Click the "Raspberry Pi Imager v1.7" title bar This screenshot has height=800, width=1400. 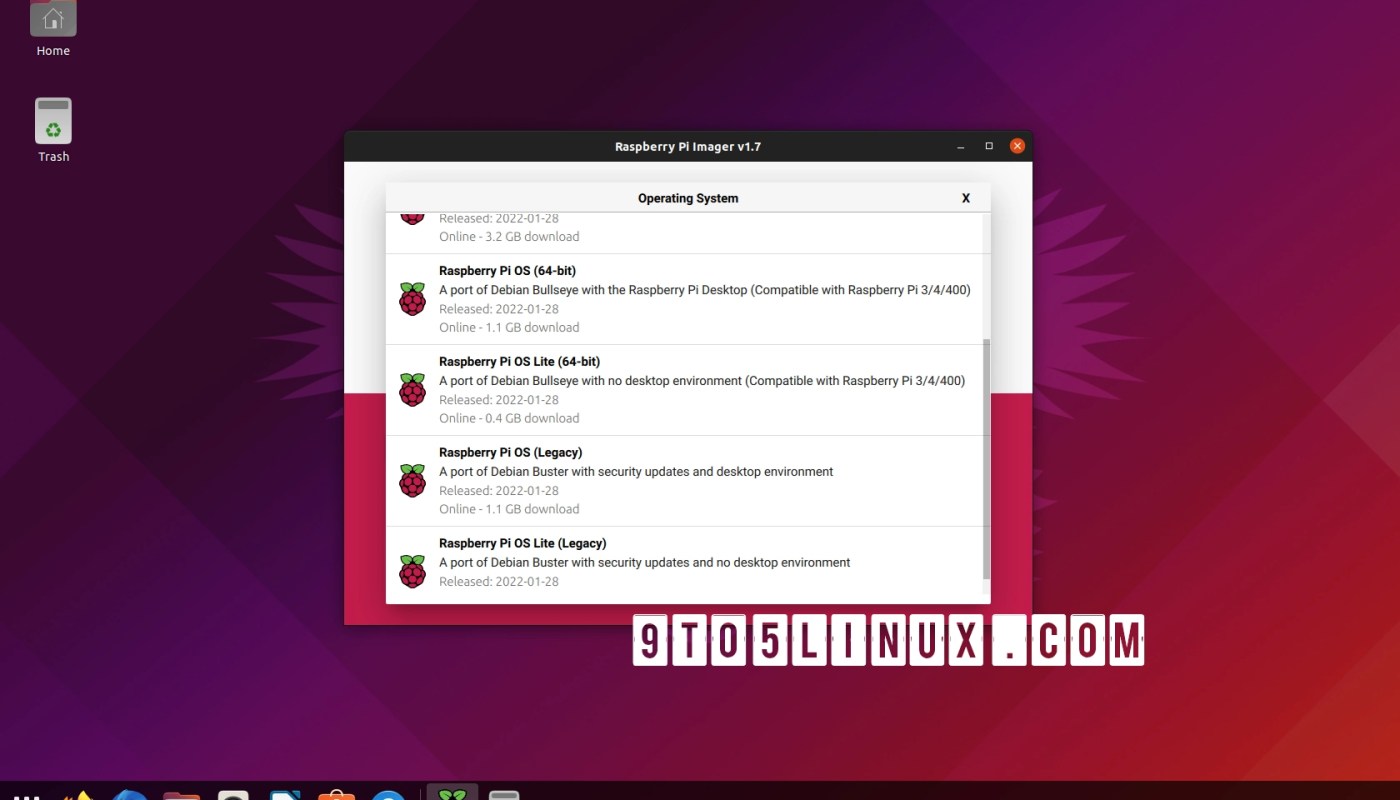tap(688, 147)
